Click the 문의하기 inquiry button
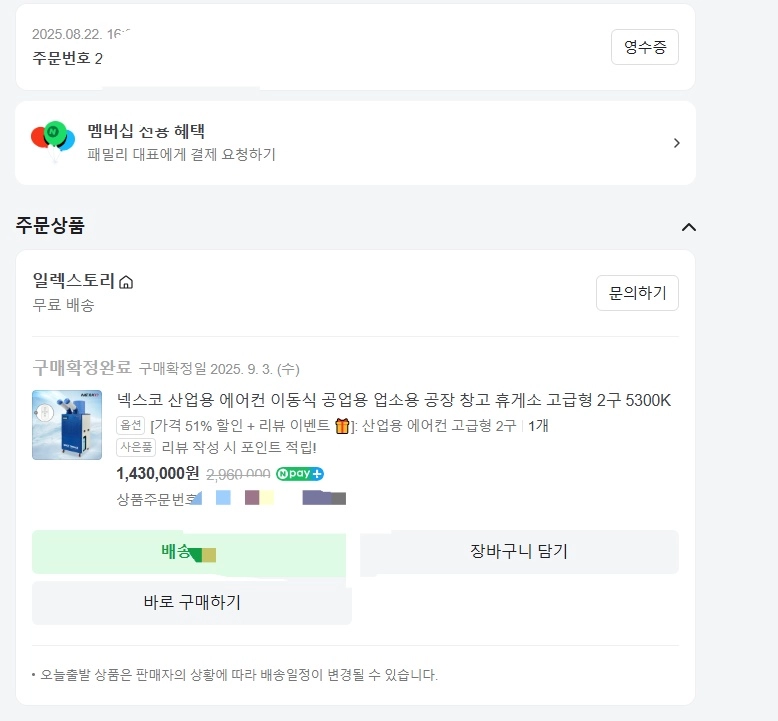 [x=637, y=293]
